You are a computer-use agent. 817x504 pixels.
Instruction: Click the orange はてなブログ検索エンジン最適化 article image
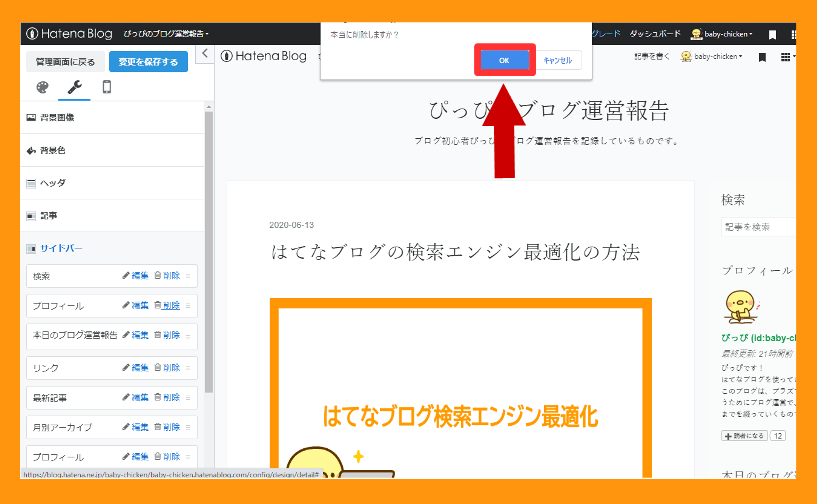[461, 387]
